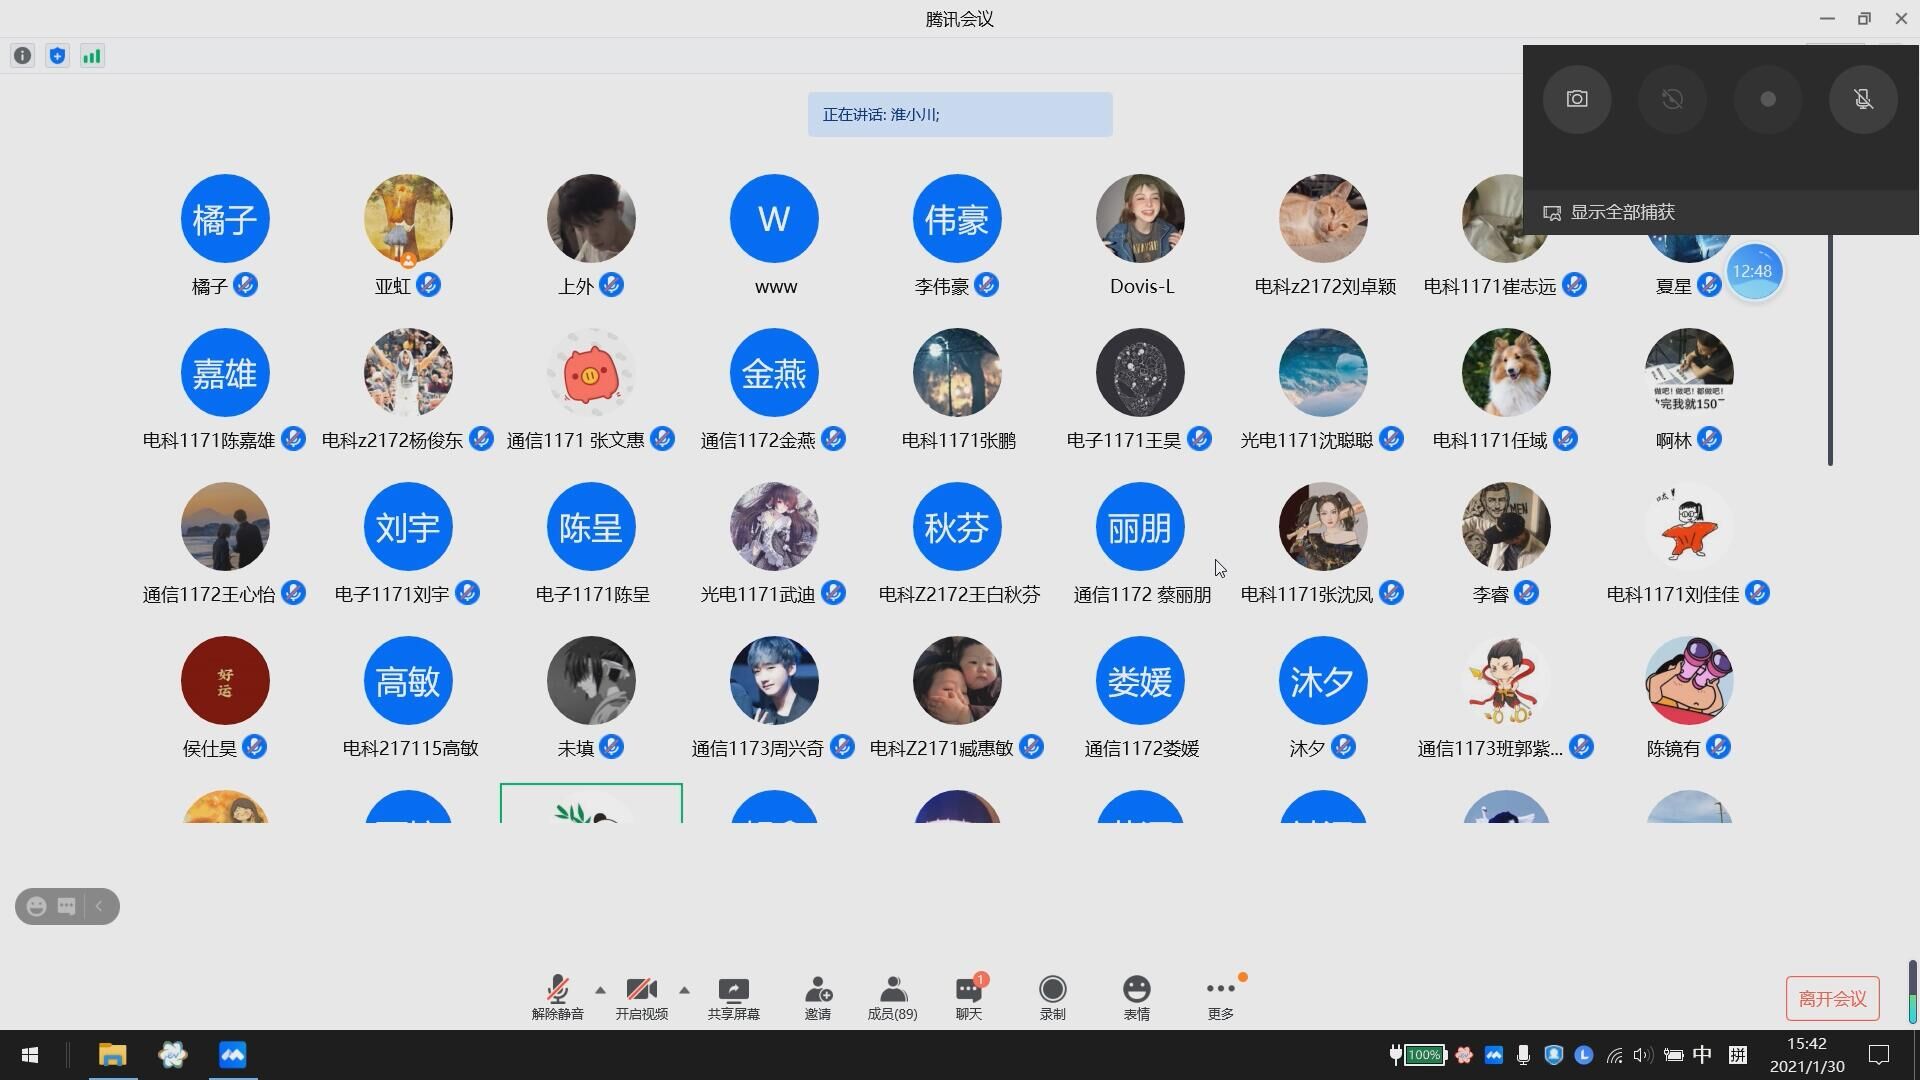Click the participant list vertical scrollbar
Viewport: 1920px width, 1080px height.
[1830, 350]
